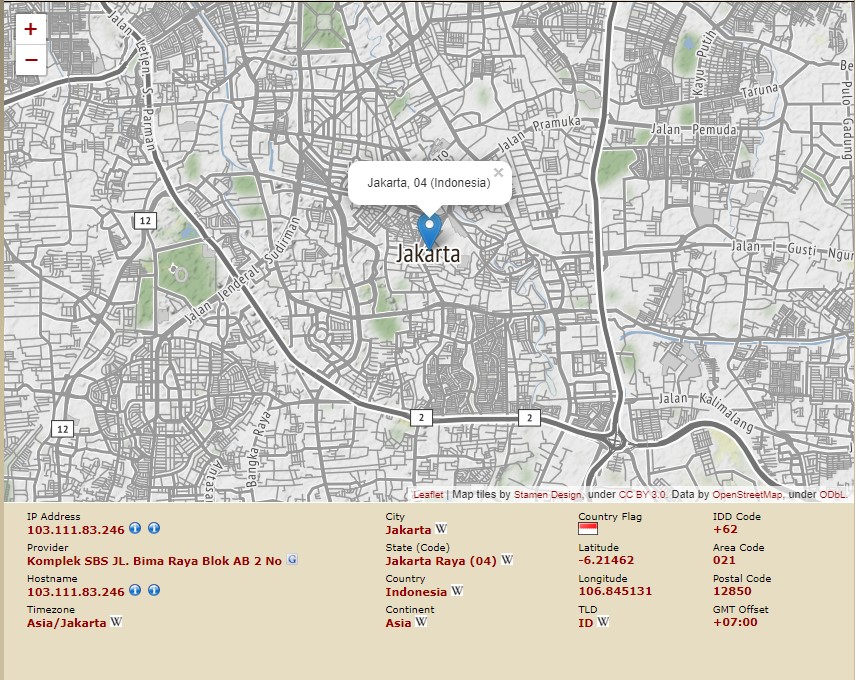Click second blue info icon after Hostname

[154, 591]
